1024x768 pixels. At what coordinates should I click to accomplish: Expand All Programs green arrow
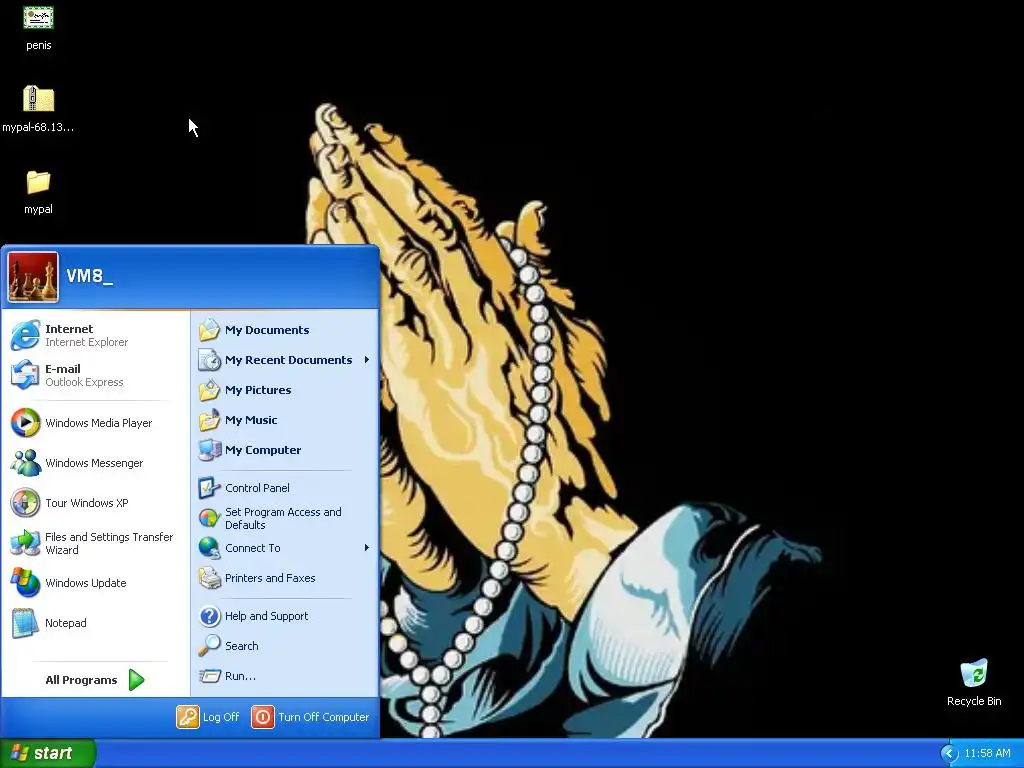coord(136,680)
